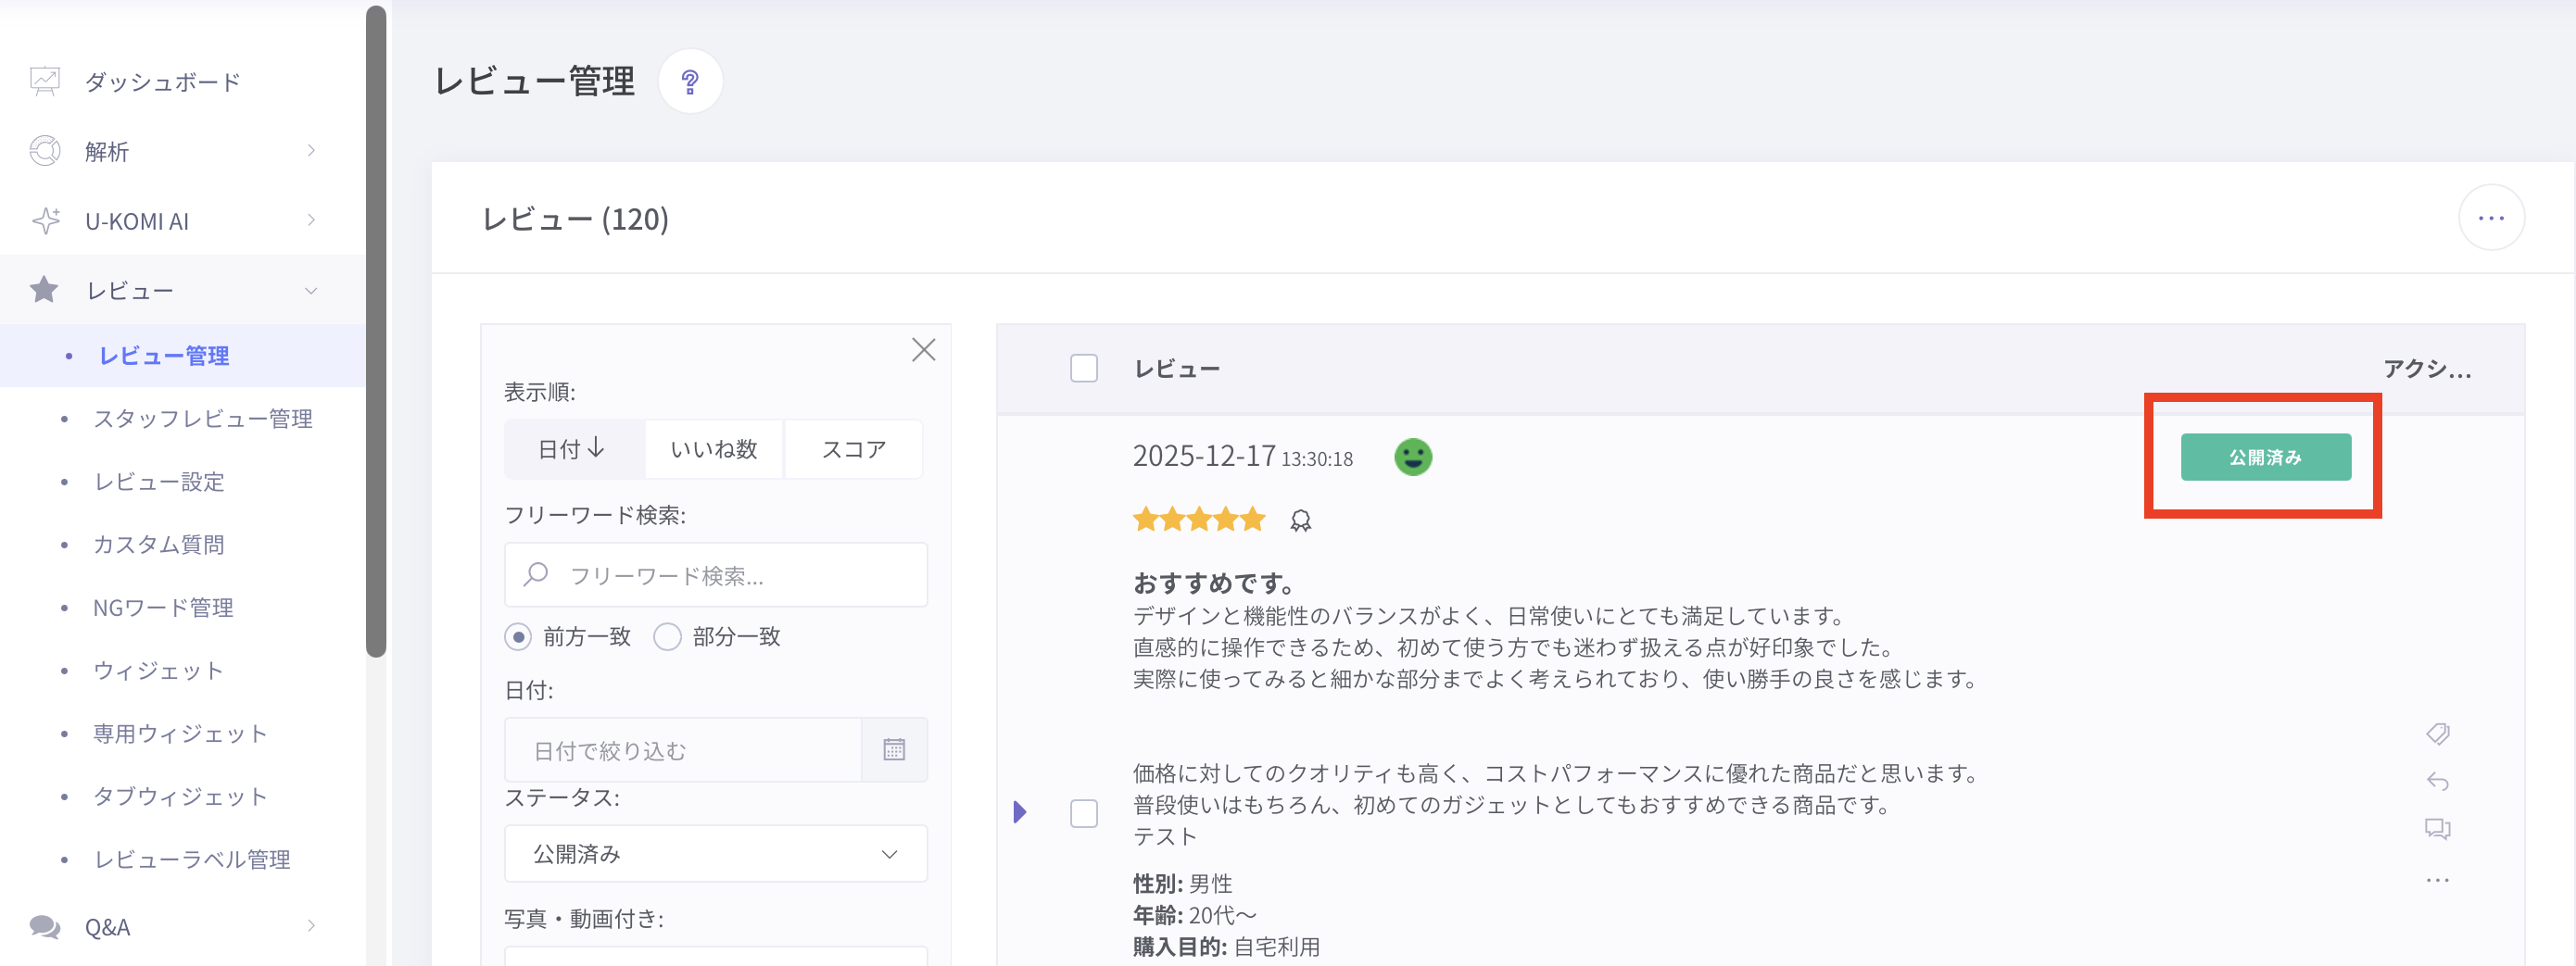Screen dimensions: 2576x966
Task: Open the ステータス dropdown 公開済み
Action: tap(716, 854)
